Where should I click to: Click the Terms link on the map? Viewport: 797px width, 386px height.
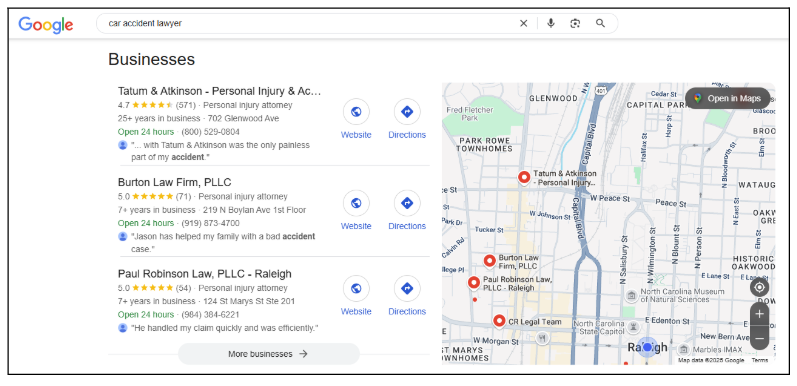pos(759,360)
